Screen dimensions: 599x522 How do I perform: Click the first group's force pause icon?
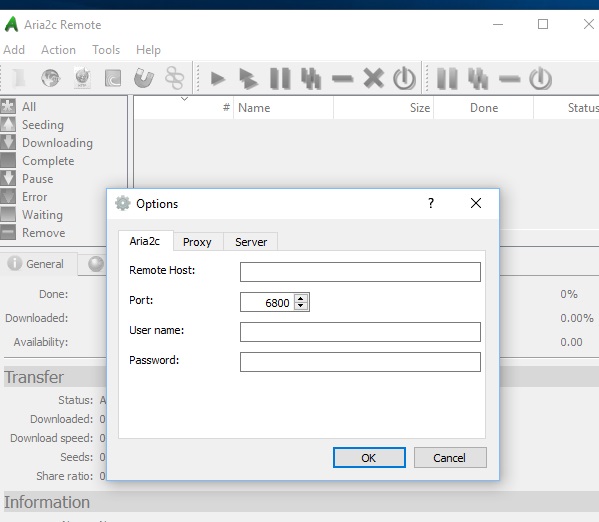pyautogui.click(x=311, y=78)
